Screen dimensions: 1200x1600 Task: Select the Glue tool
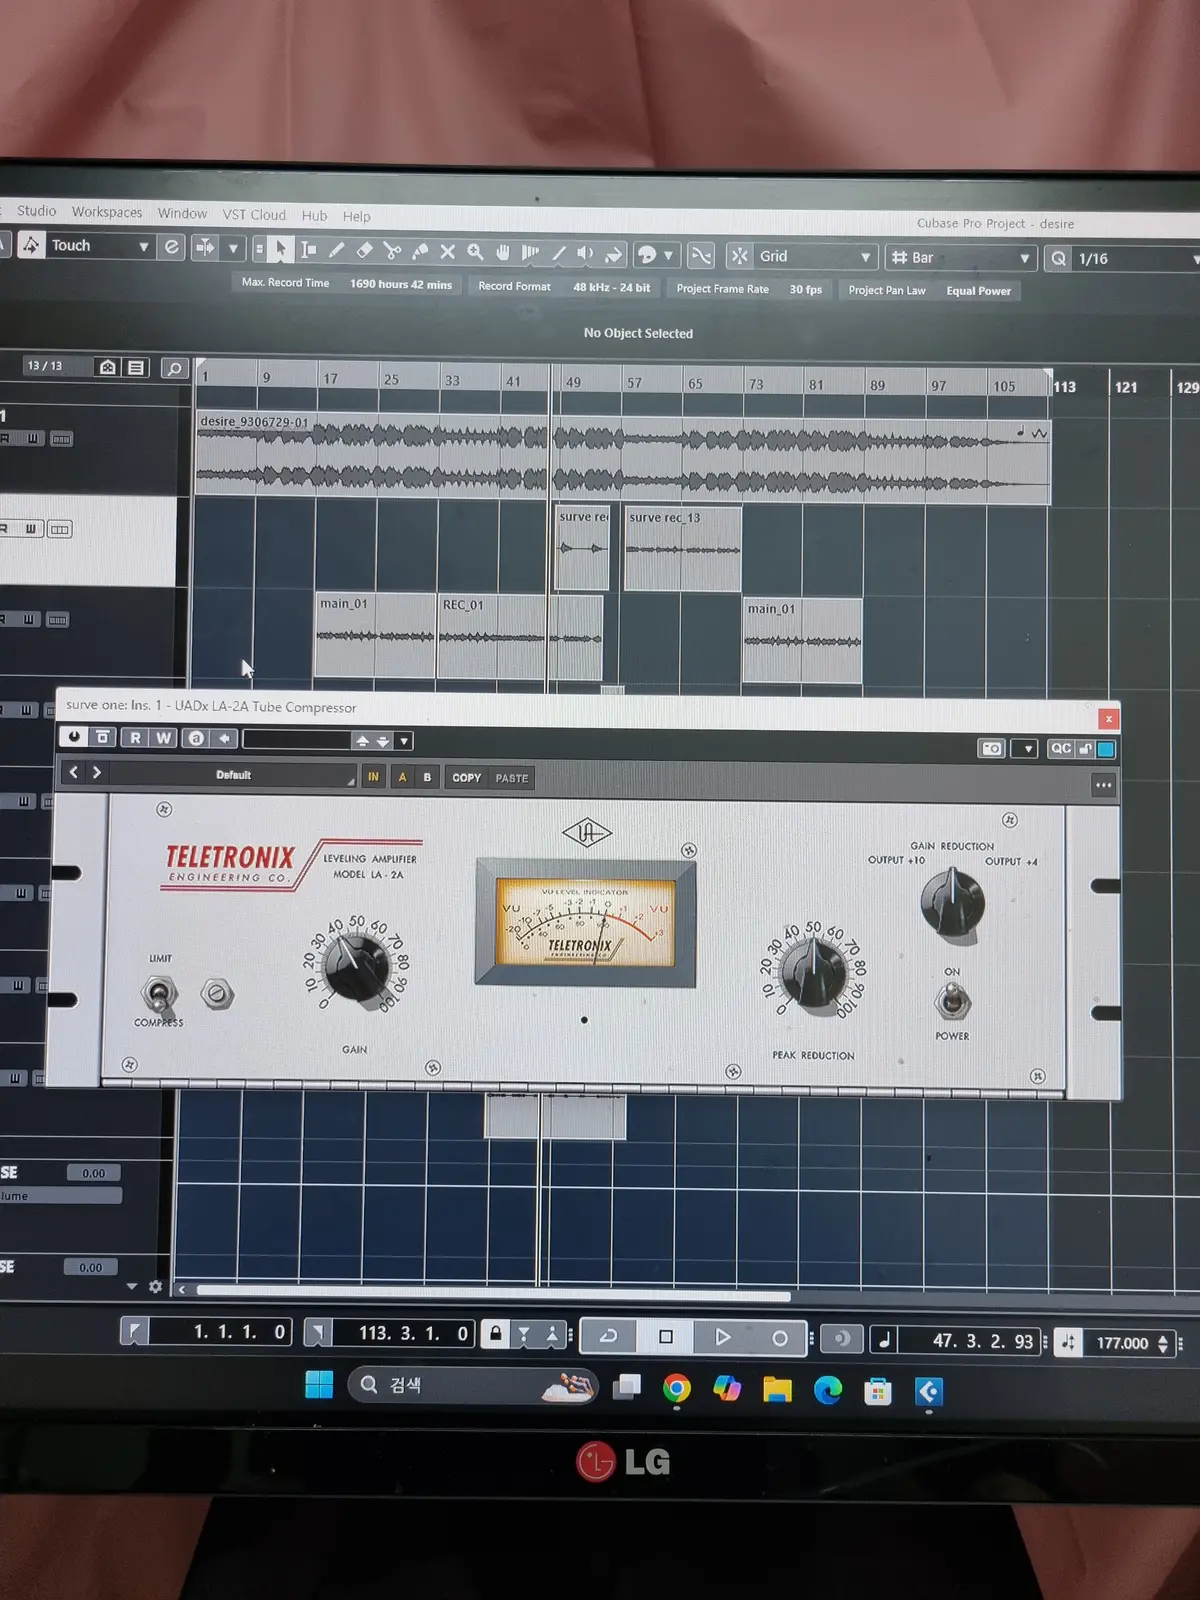[420, 251]
